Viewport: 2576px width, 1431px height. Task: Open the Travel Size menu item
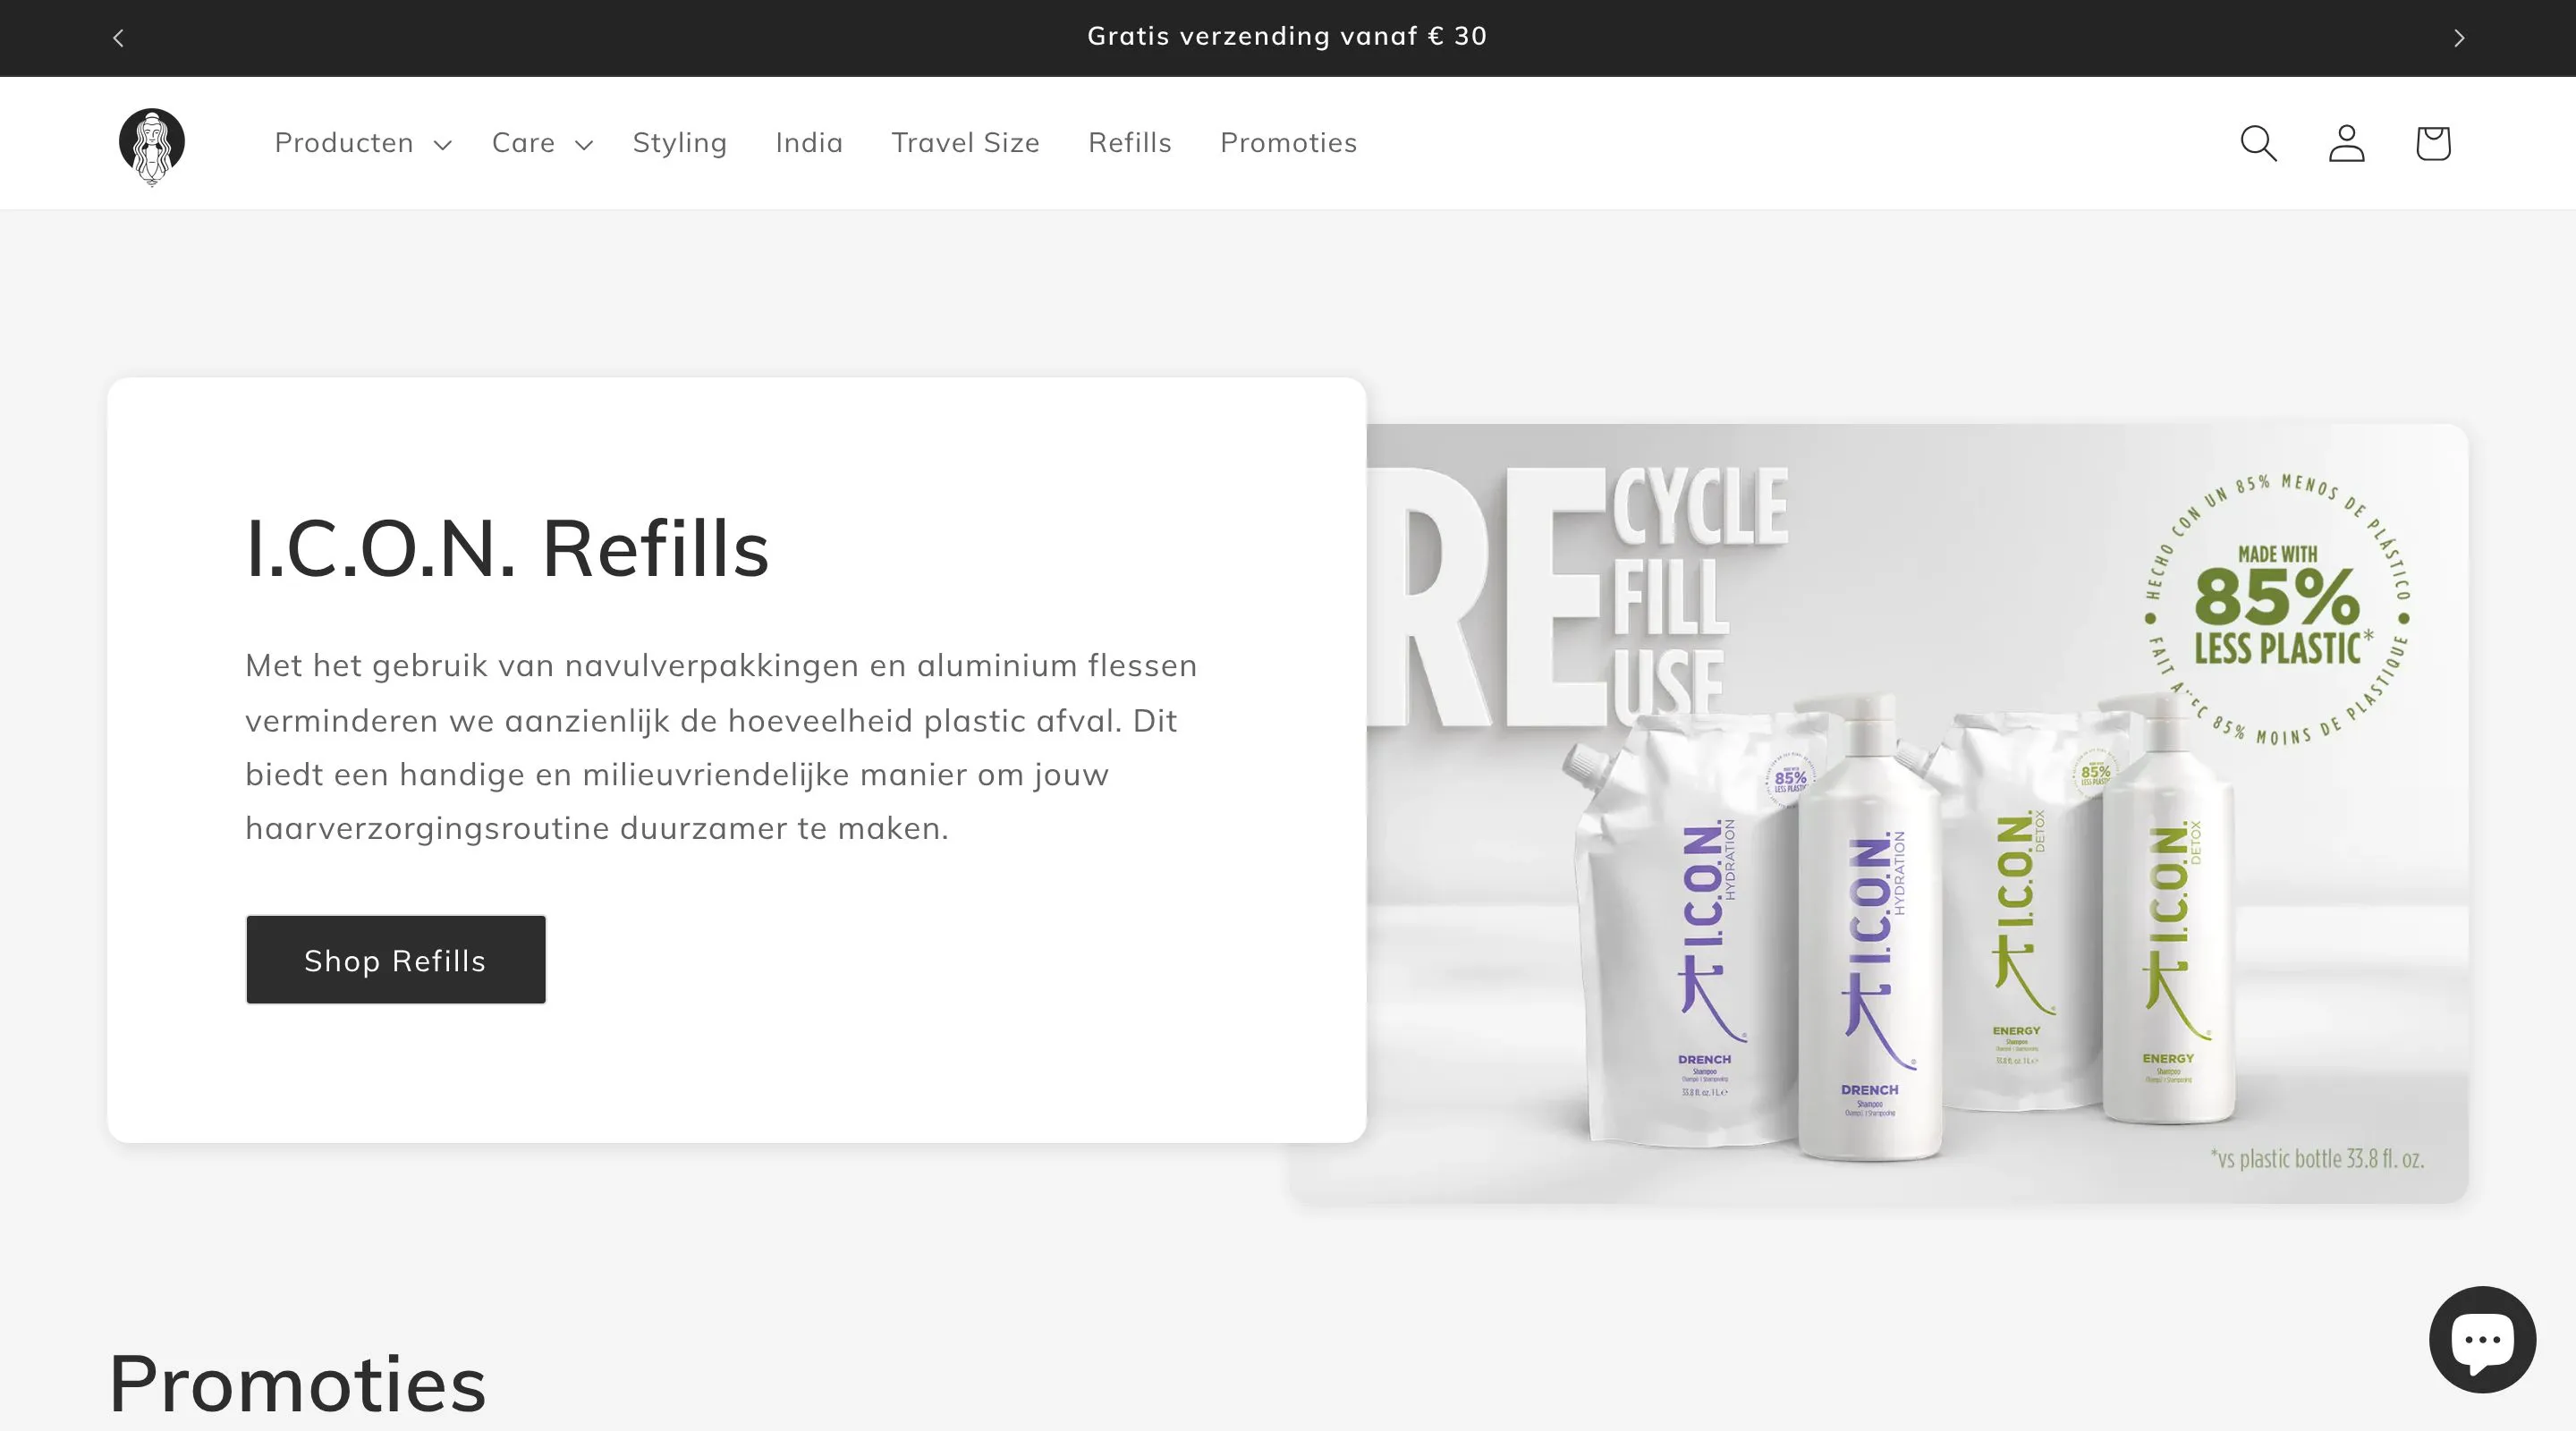pos(965,143)
